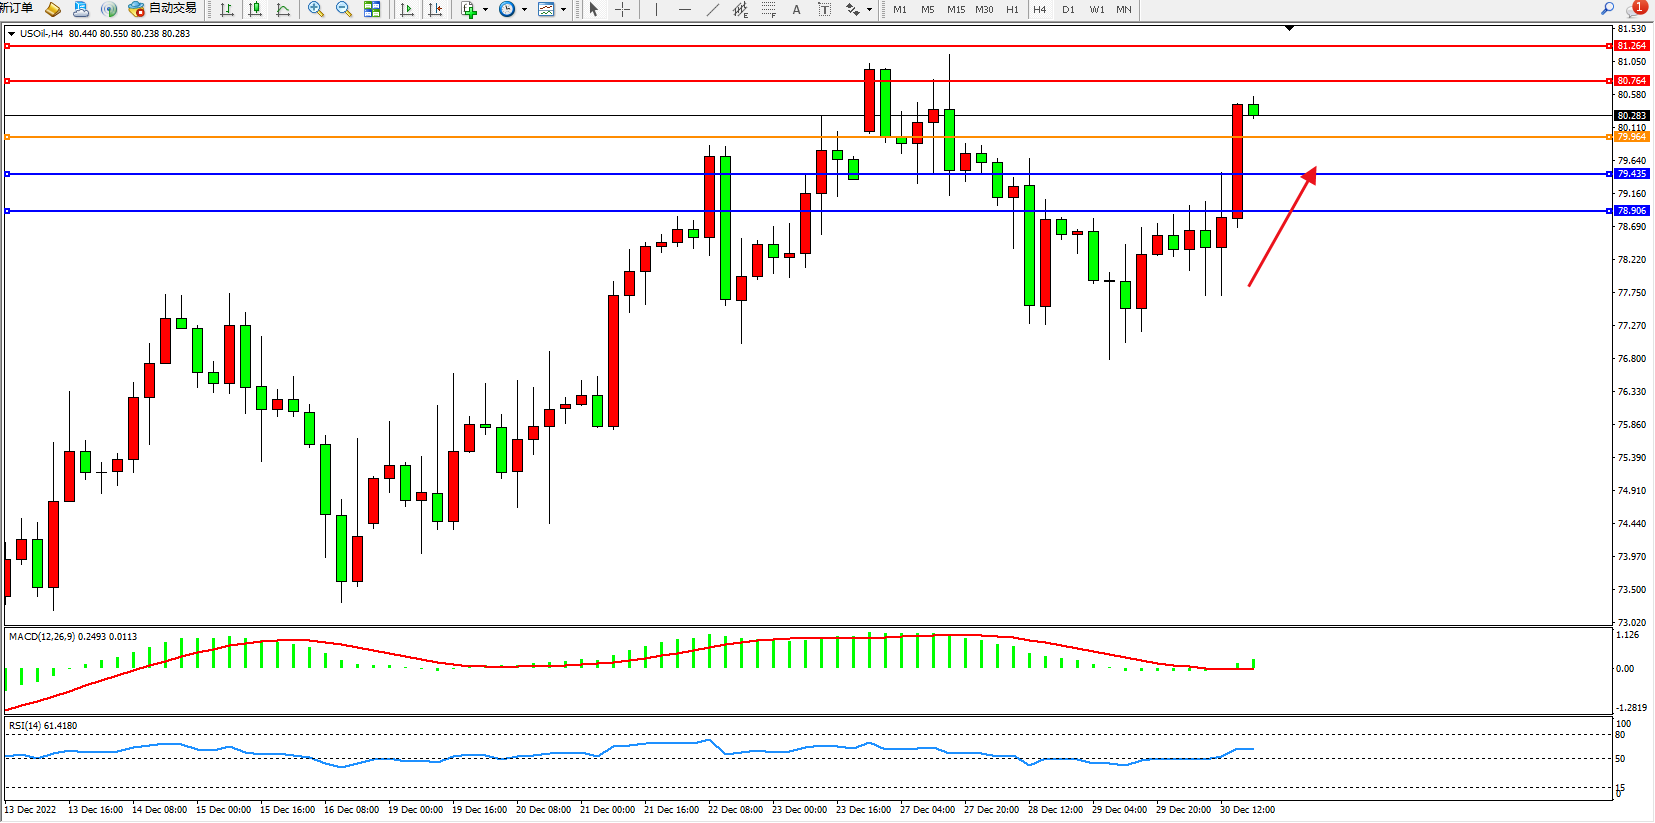
Task: Zoom out of the chart
Action: (x=344, y=9)
